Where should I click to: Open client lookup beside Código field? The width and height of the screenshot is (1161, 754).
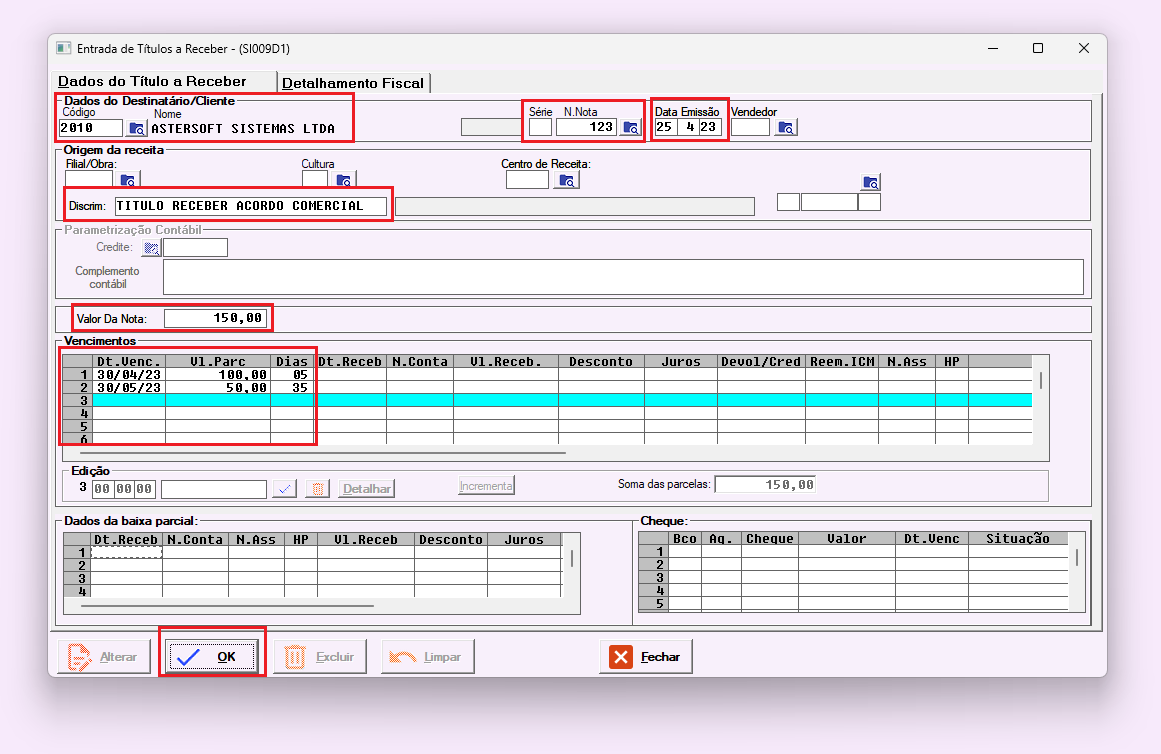(x=137, y=128)
